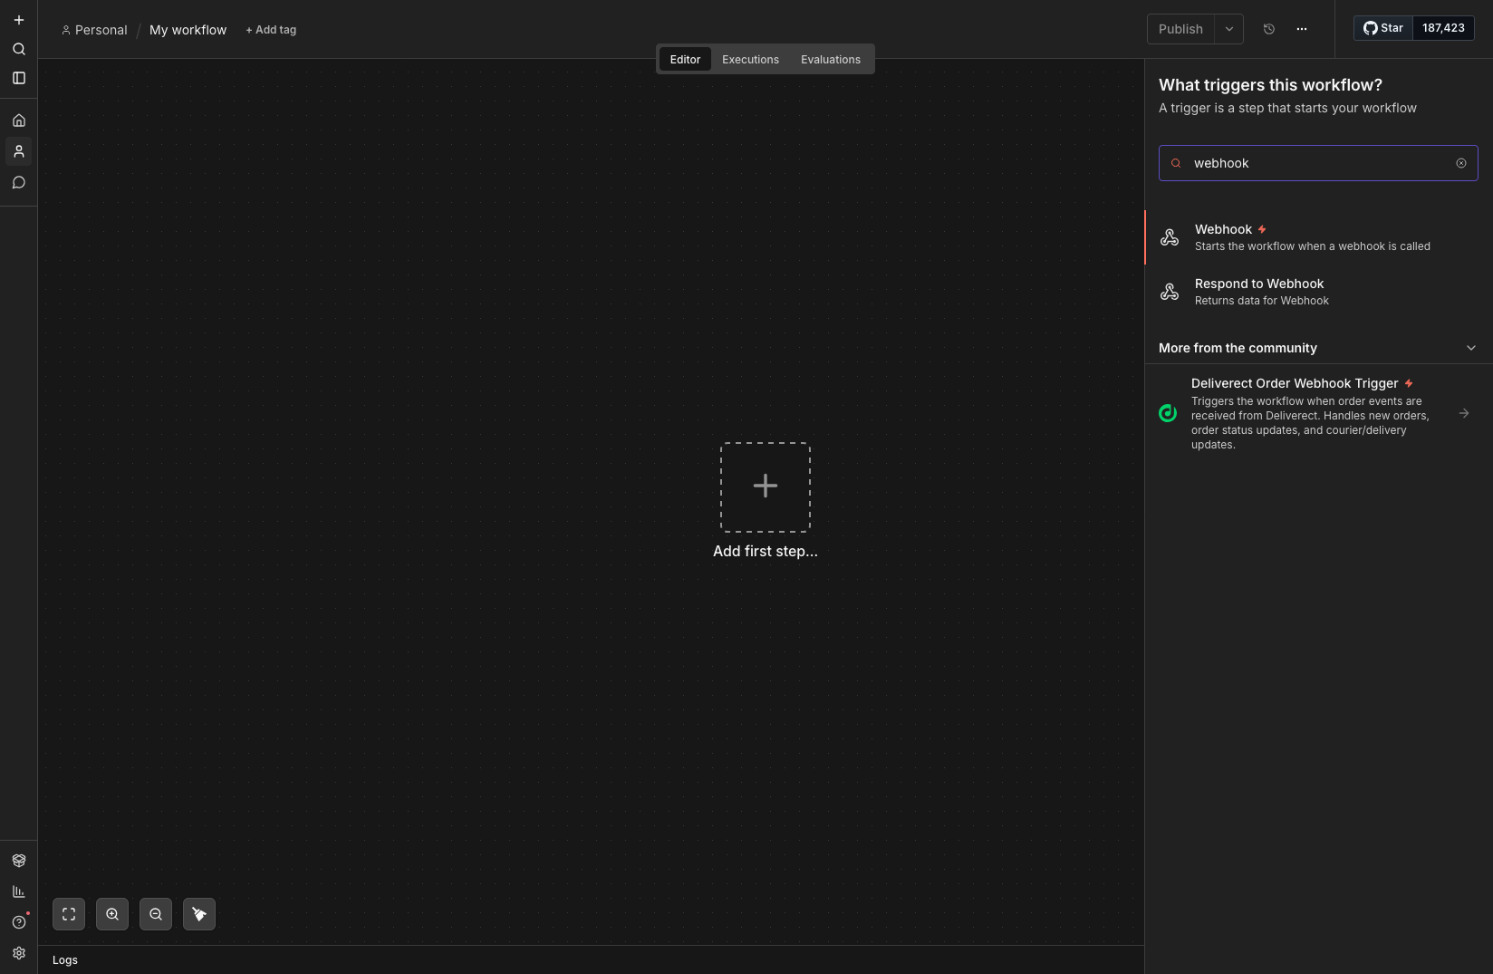The height and width of the screenshot is (974, 1493).
Task: Switch to the Executions tab
Action: (750, 59)
